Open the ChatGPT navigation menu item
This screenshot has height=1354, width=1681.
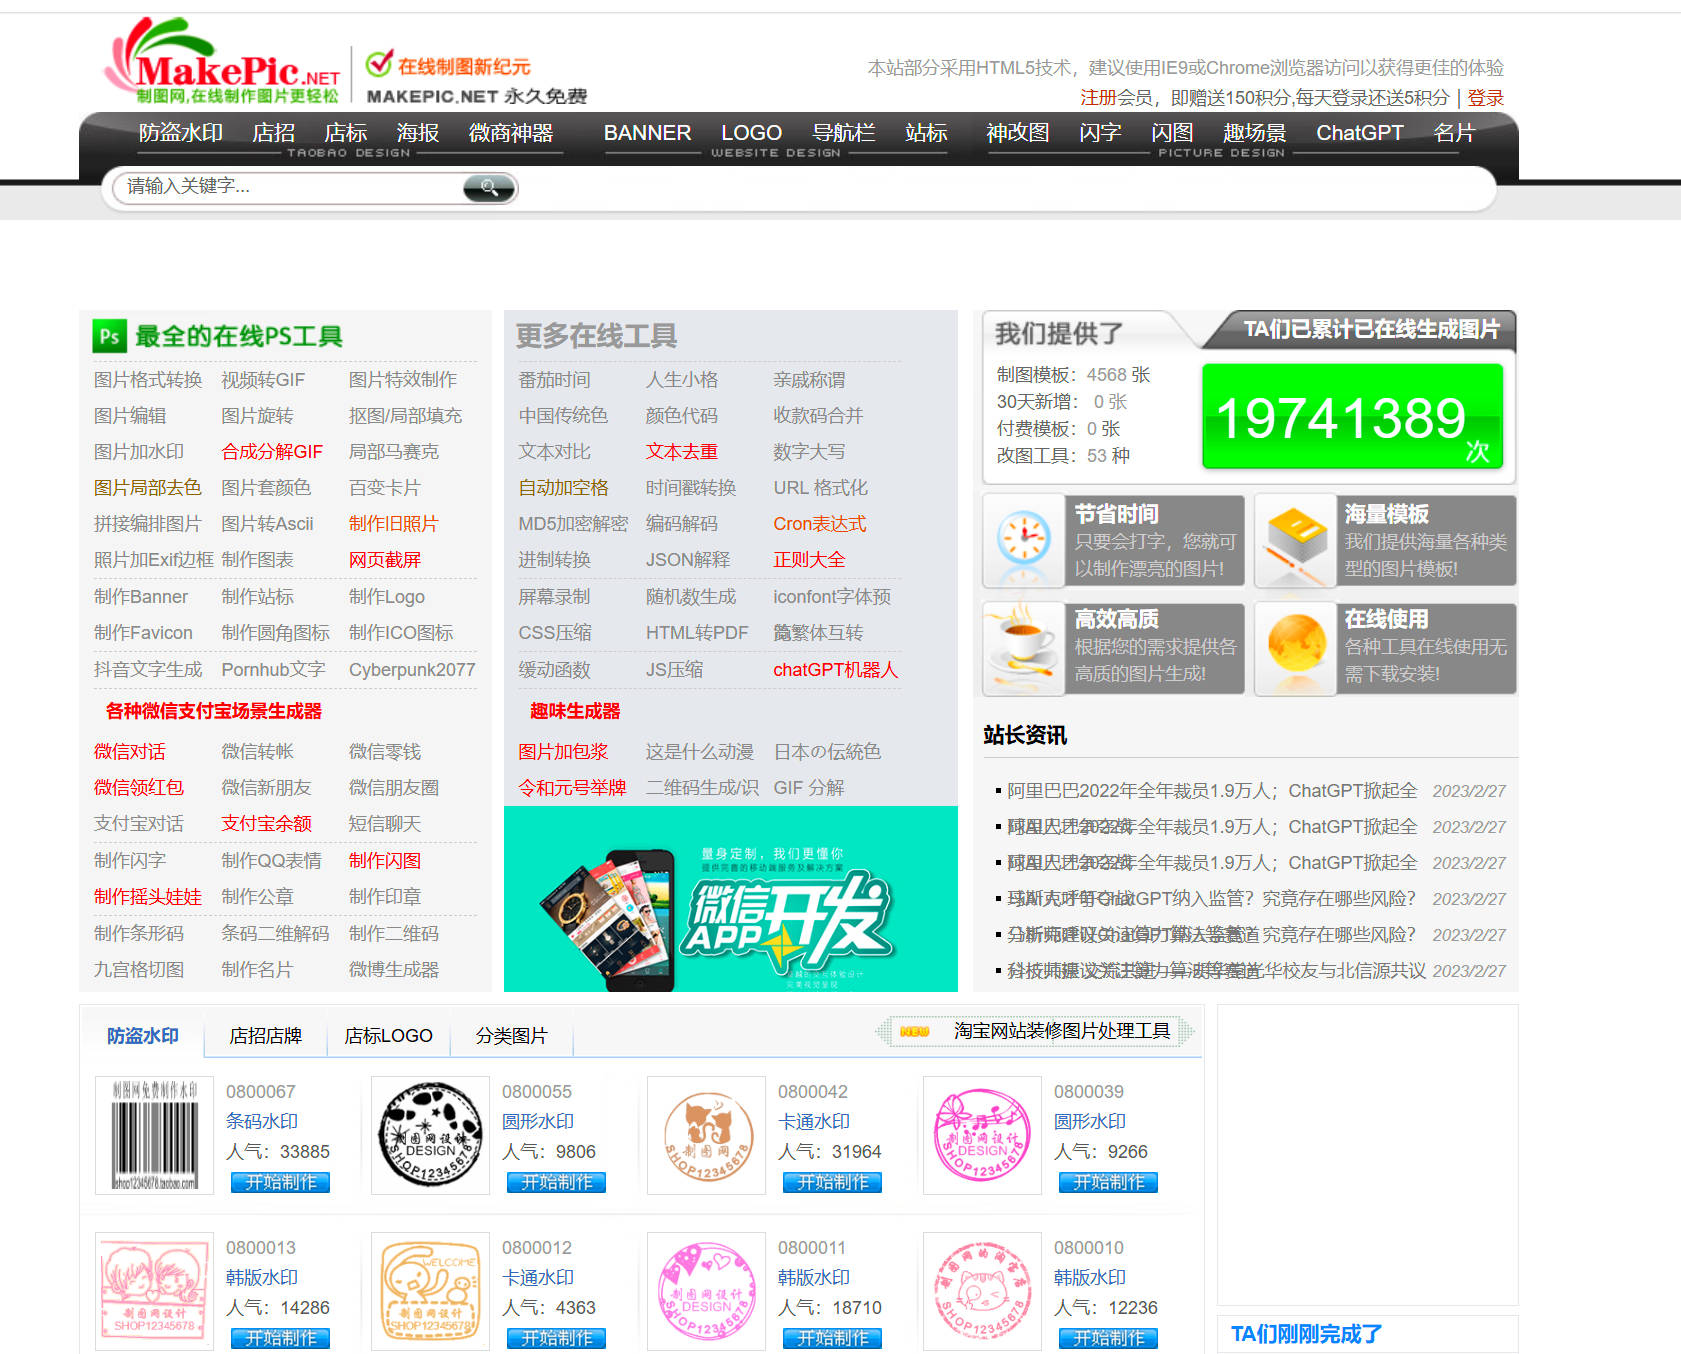(x=1359, y=133)
